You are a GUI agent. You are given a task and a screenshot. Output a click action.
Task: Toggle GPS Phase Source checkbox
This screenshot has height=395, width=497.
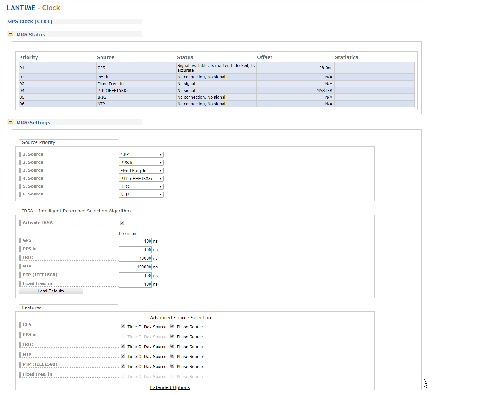(x=172, y=326)
